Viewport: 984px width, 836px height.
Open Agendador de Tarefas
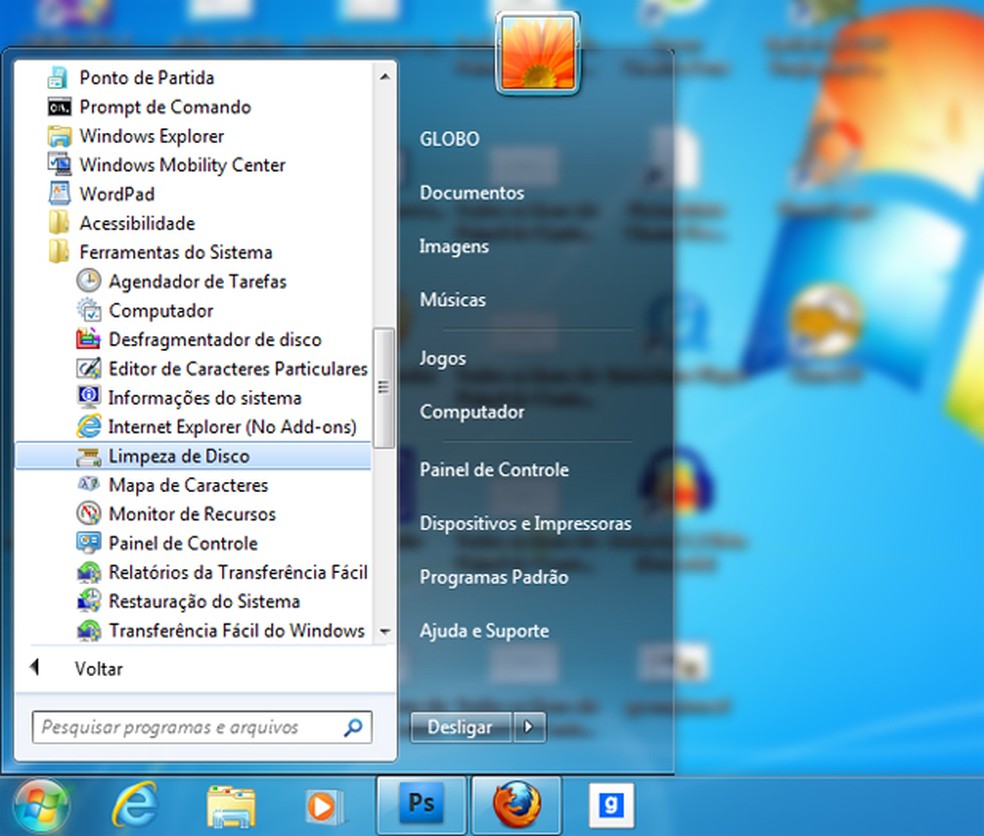pos(197,282)
